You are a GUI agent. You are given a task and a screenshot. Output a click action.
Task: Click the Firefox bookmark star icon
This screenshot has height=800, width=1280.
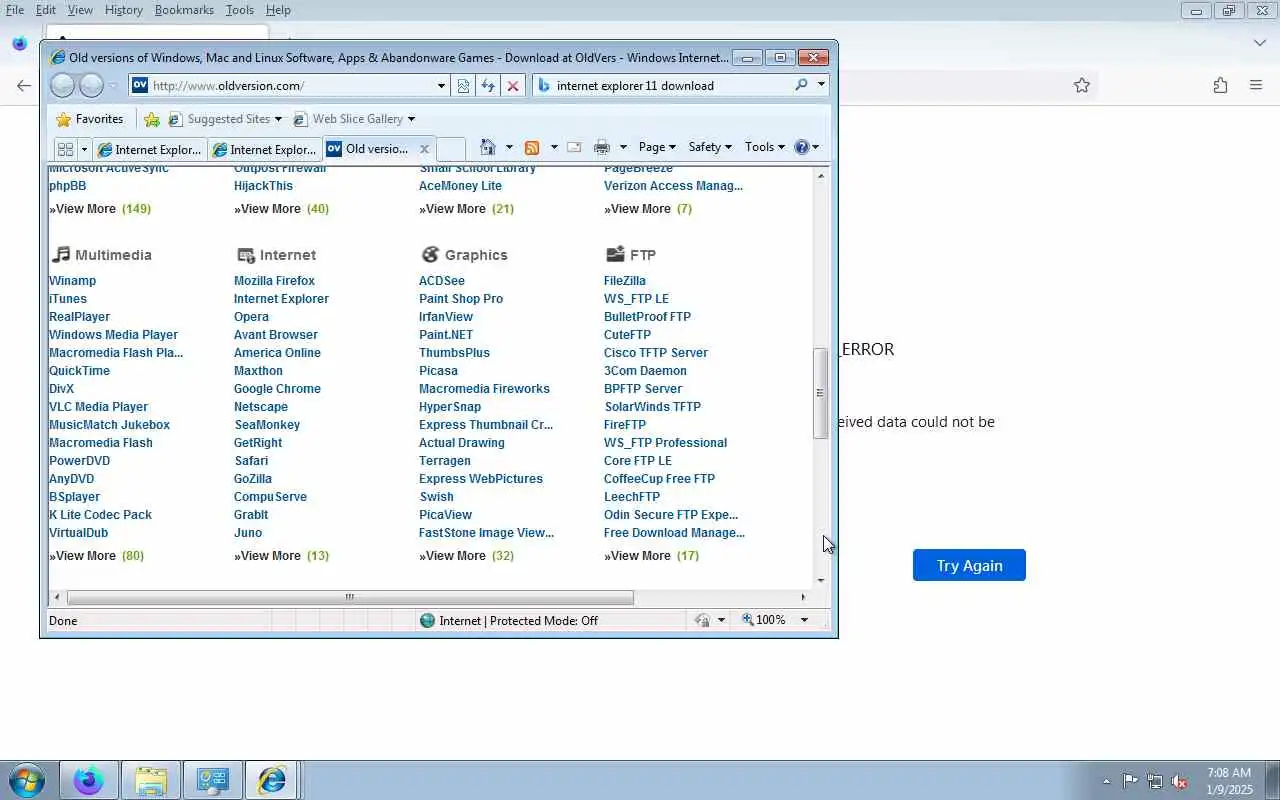tap(1081, 86)
